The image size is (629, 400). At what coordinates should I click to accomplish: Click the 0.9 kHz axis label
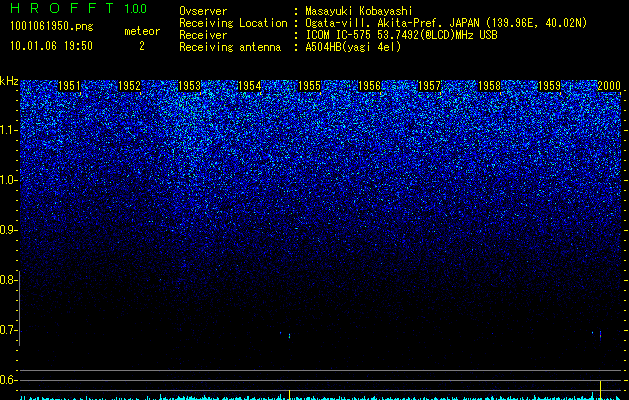point(8,230)
